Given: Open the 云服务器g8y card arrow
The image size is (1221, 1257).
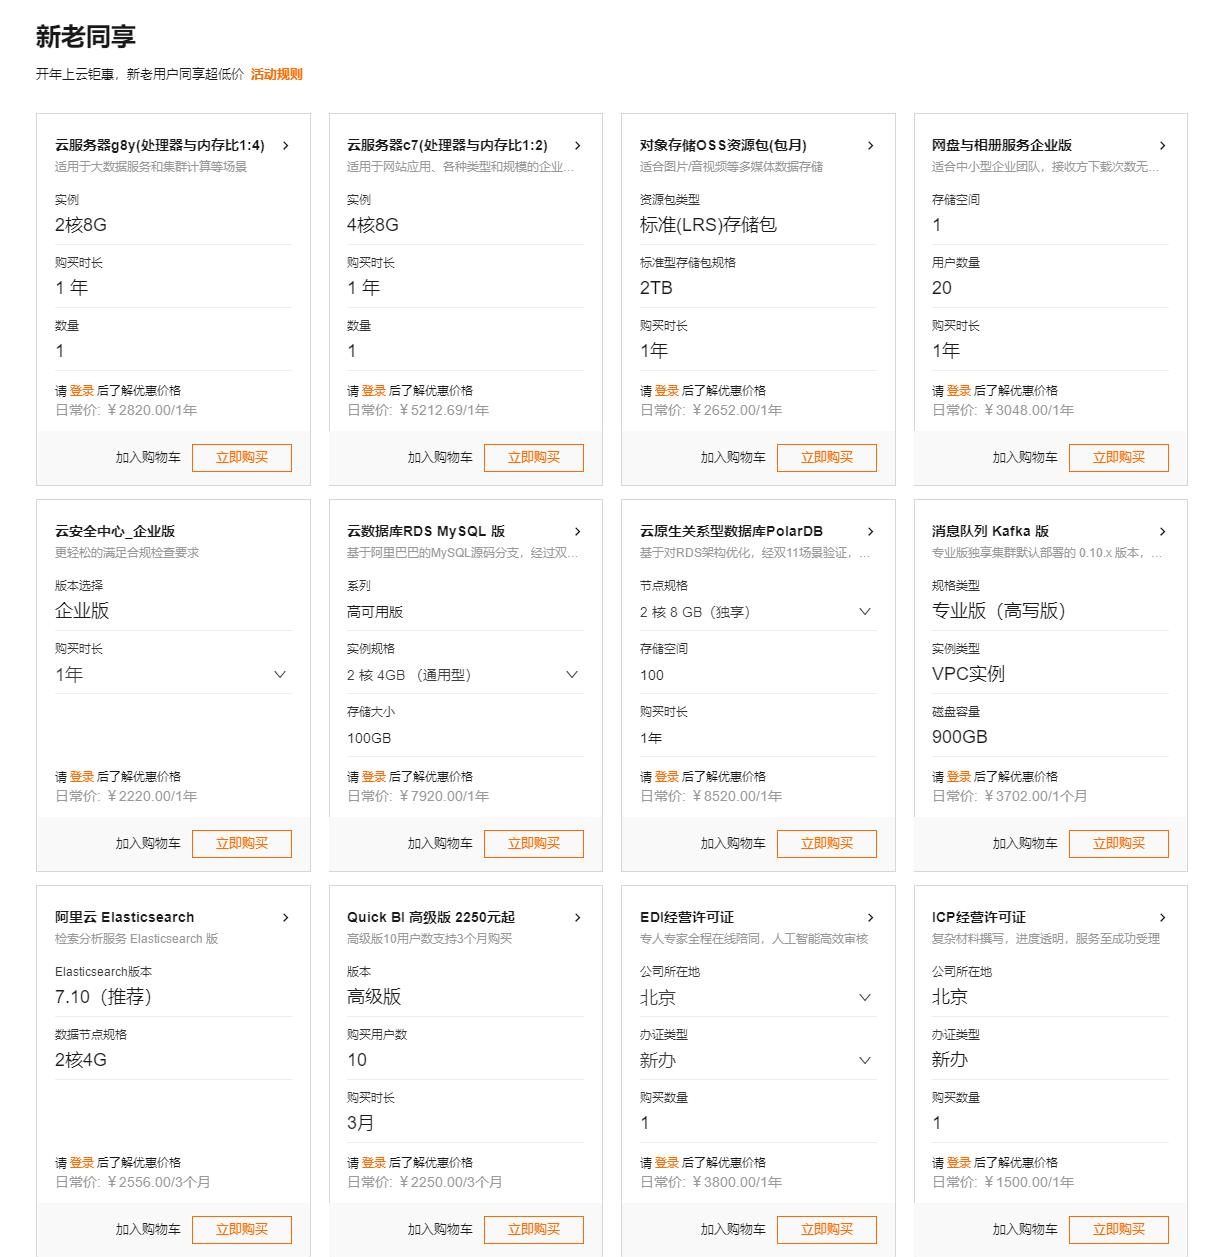Looking at the screenshot, I should 286,146.
